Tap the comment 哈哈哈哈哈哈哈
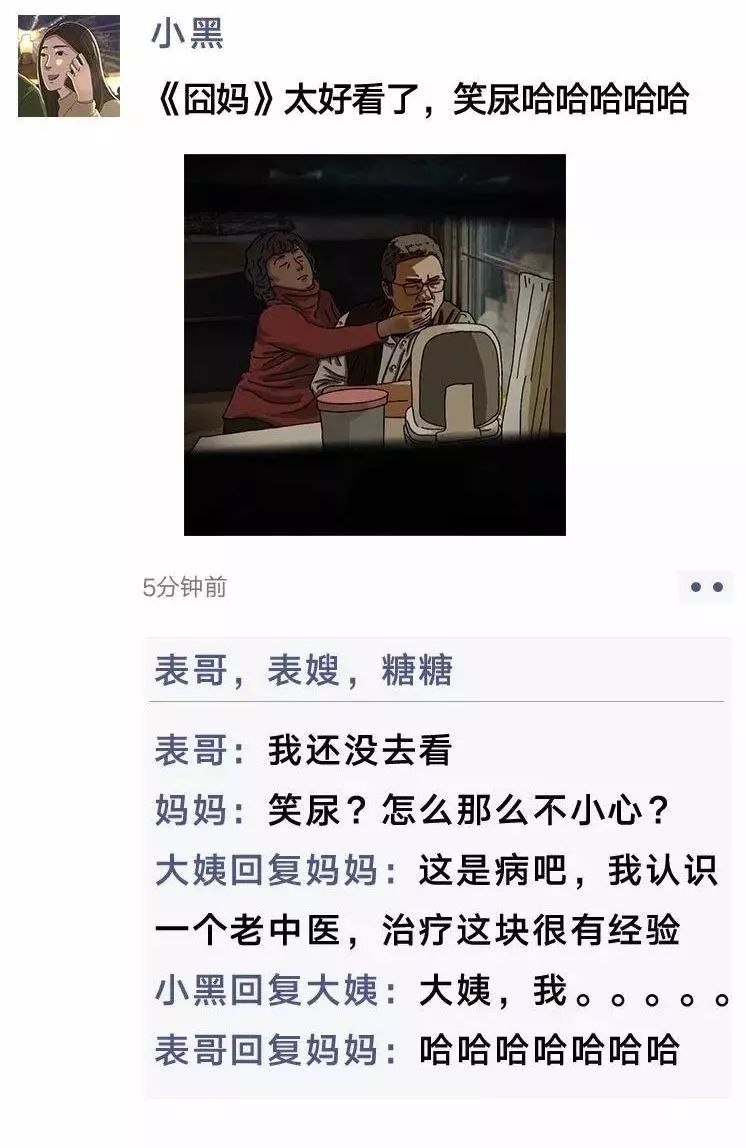Screen dimensions: 746x1148 (550, 1051)
